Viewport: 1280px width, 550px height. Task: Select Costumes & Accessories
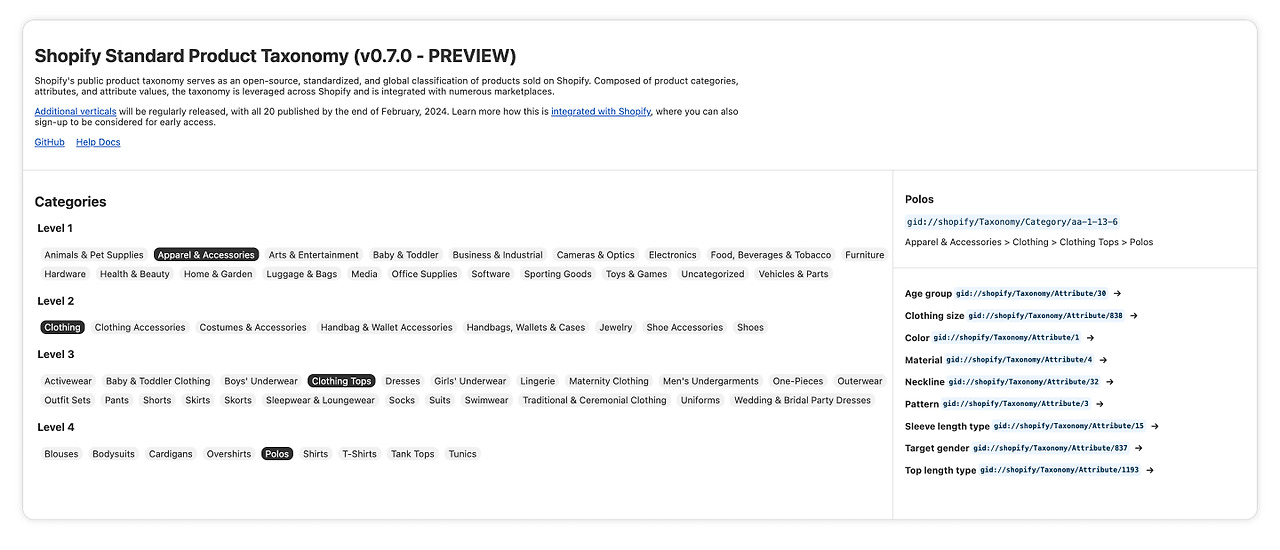click(x=253, y=327)
